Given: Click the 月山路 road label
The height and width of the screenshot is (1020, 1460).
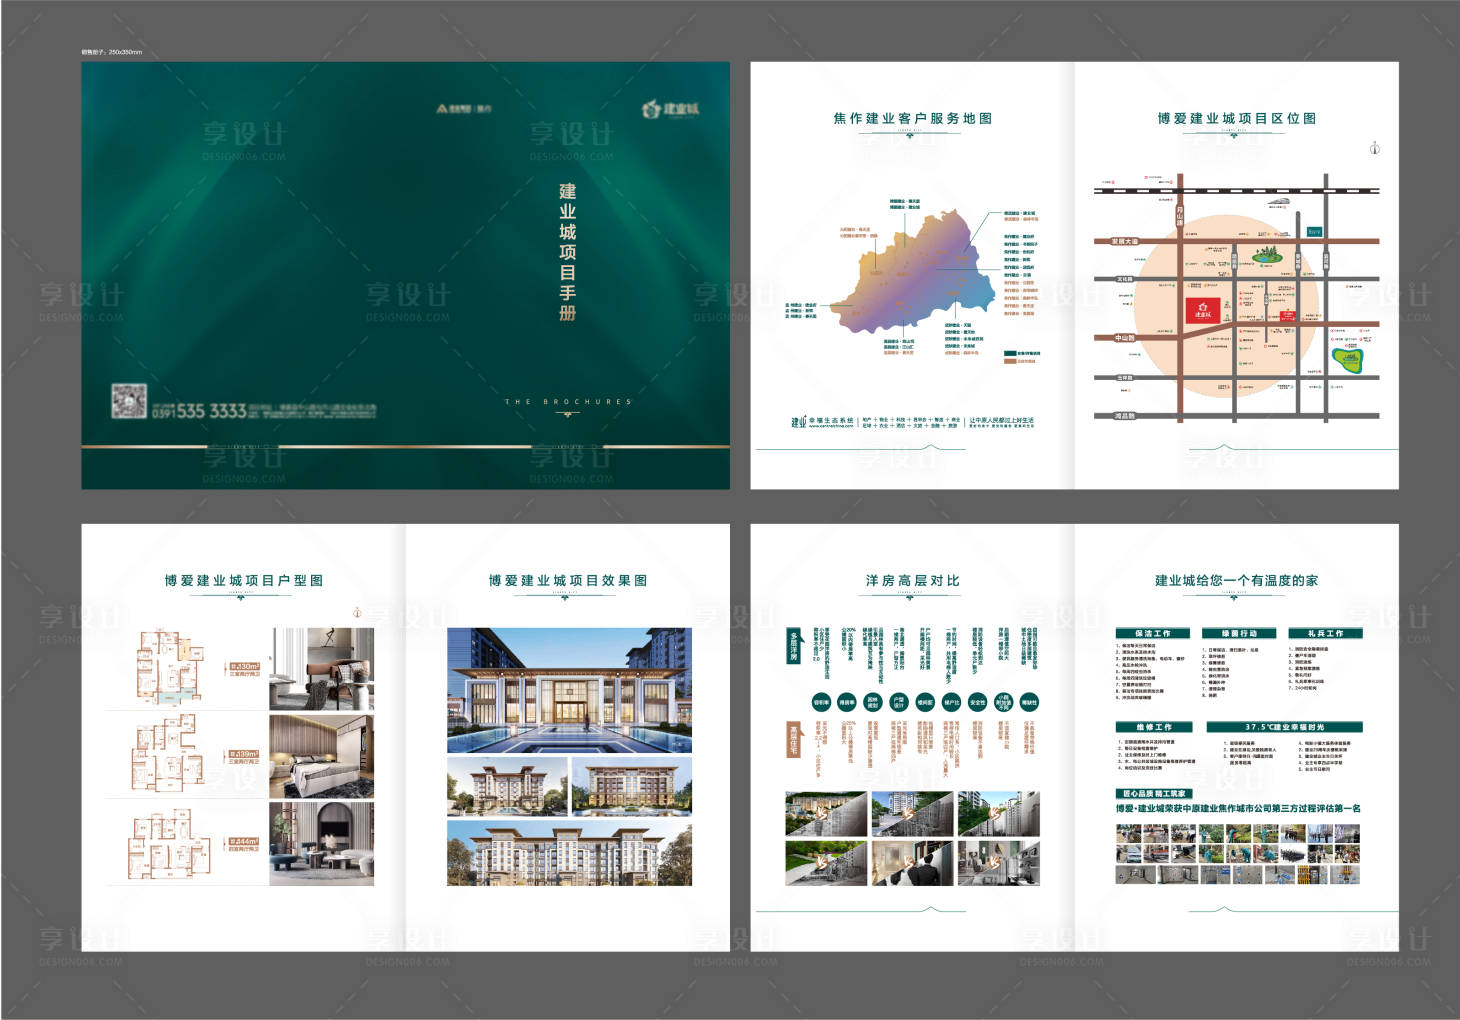Looking at the screenshot, I should click(1180, 216).
